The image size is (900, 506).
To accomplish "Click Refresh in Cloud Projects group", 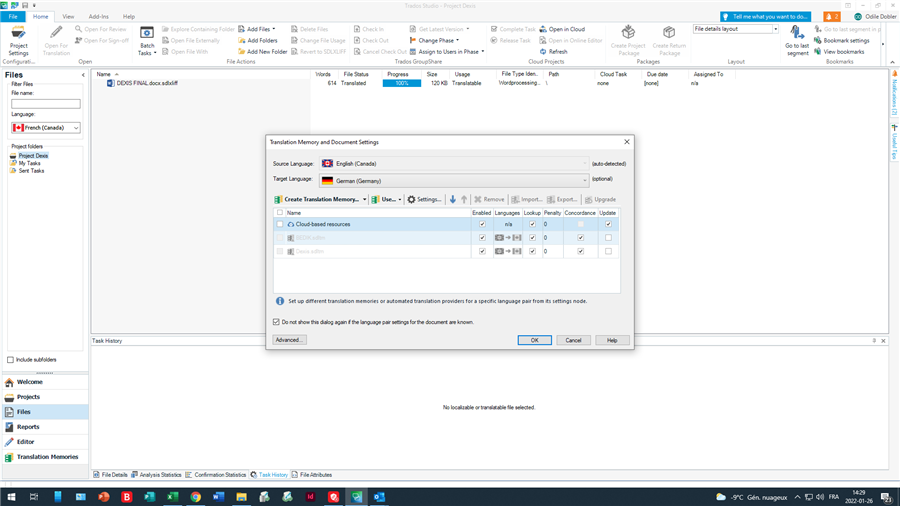I will point(553,52).
